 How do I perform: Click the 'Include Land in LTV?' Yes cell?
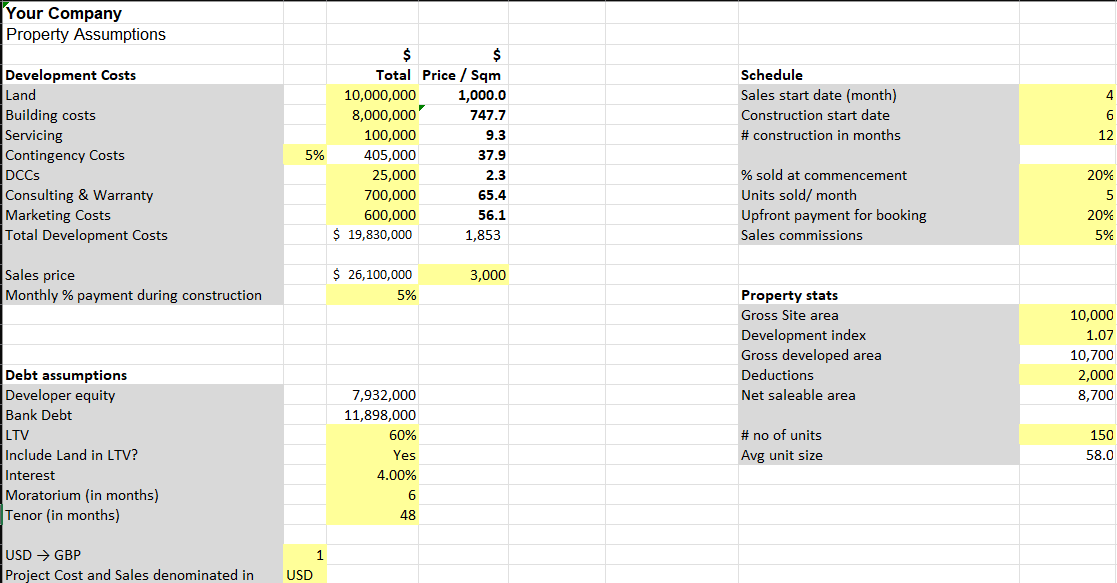coord(373,455)
